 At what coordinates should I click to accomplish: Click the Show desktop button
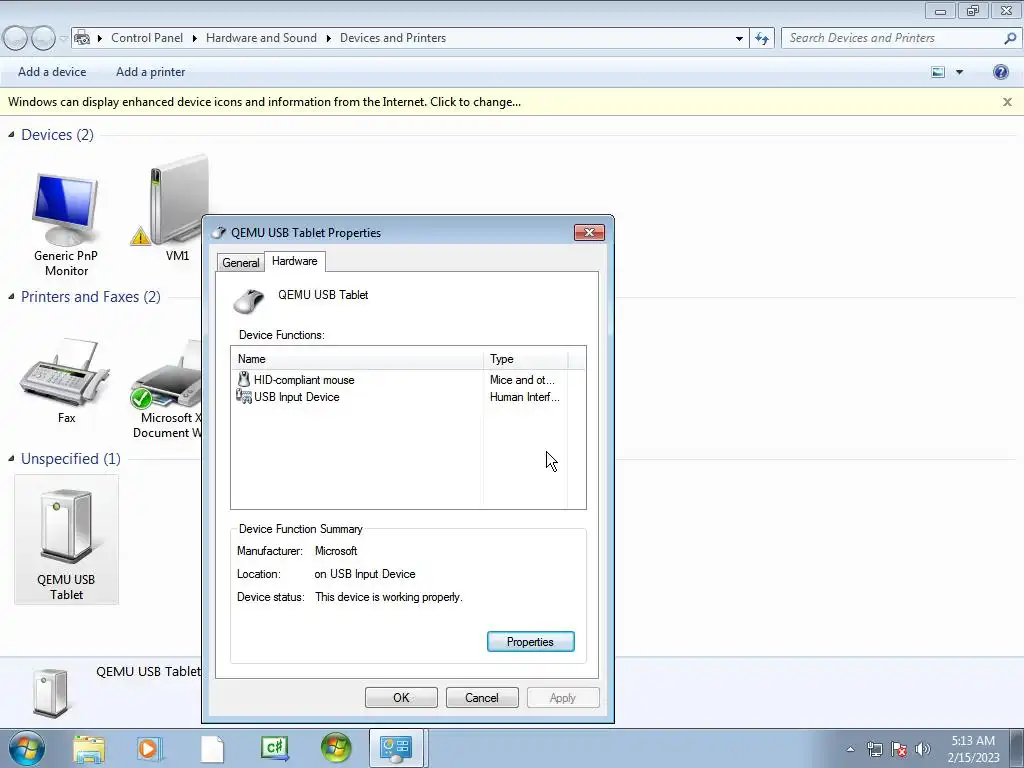(x=1019, y=748)
